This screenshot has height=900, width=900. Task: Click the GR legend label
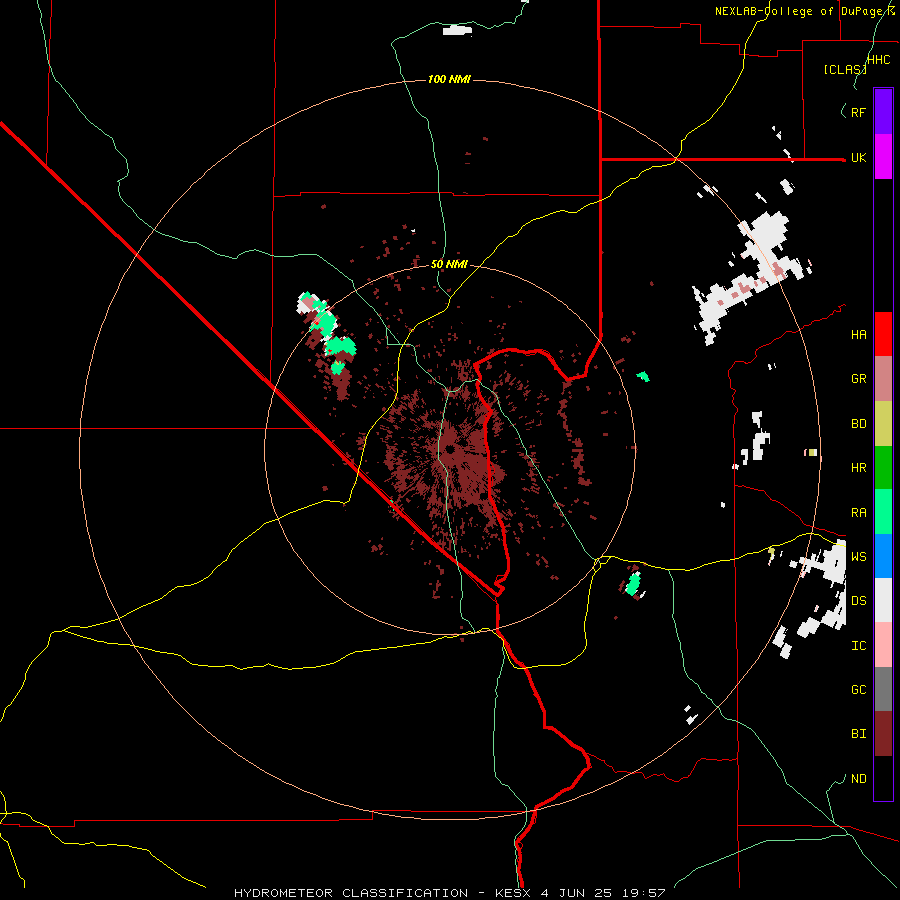pyautogui.click(x=858, y=379)
